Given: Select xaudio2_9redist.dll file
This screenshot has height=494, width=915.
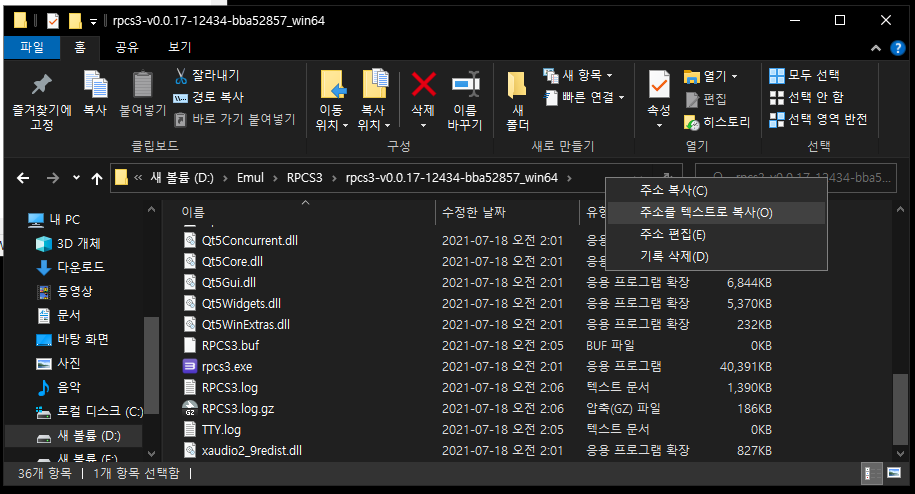Looking at the screenshot, I should 252,451.
